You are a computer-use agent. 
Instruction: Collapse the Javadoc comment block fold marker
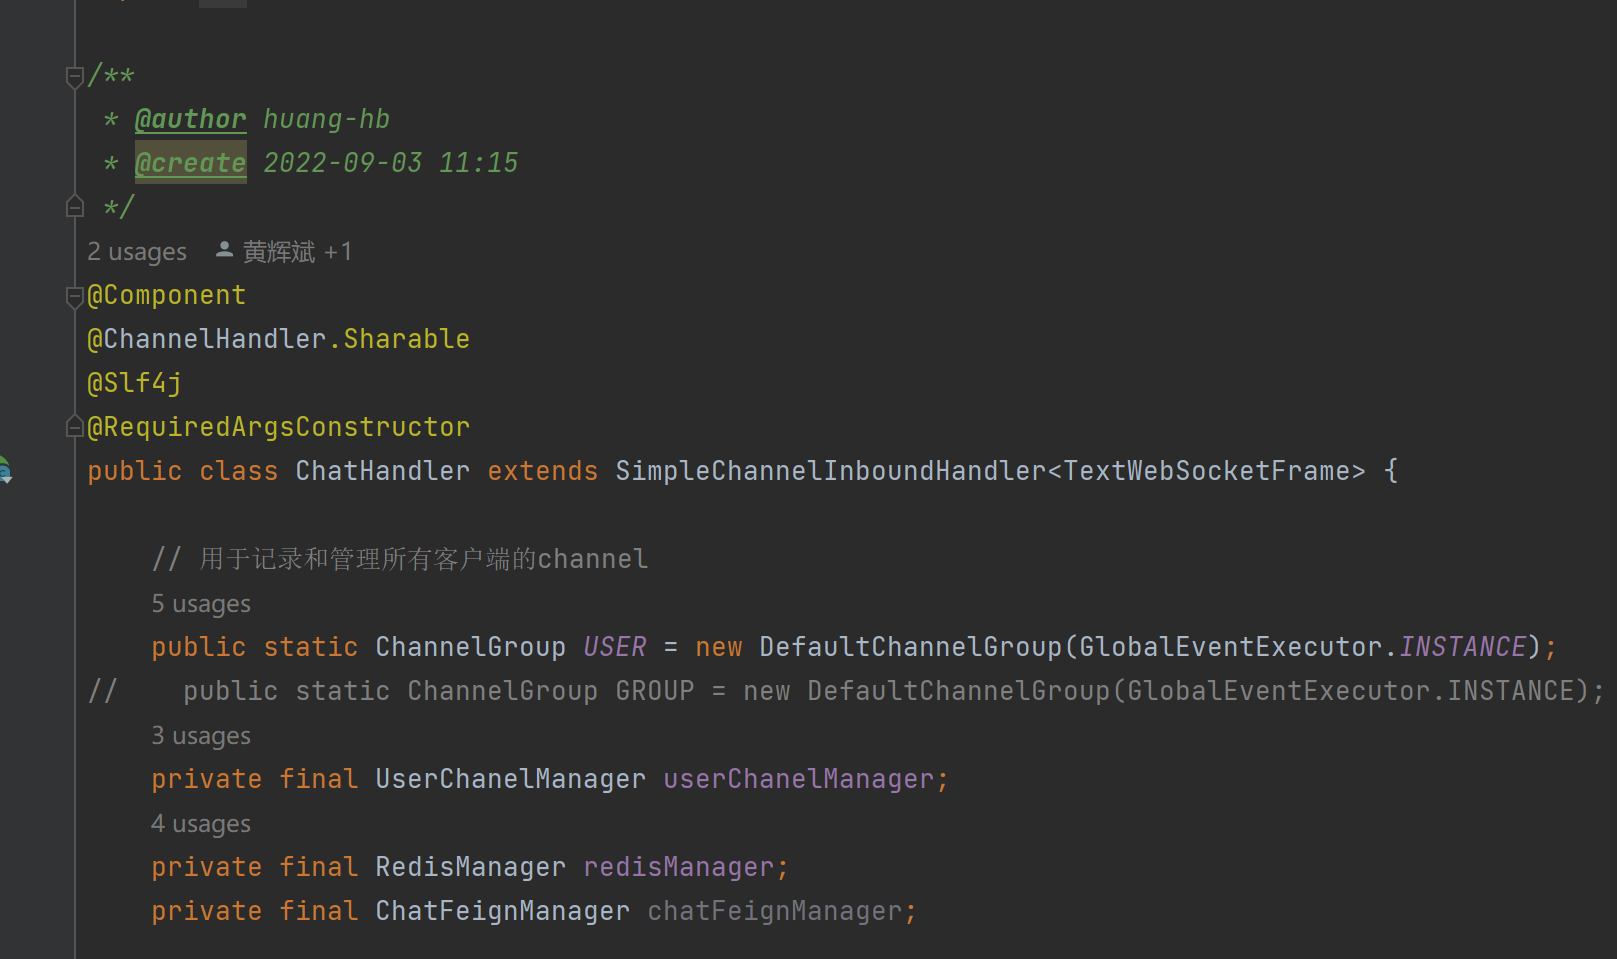75,77
